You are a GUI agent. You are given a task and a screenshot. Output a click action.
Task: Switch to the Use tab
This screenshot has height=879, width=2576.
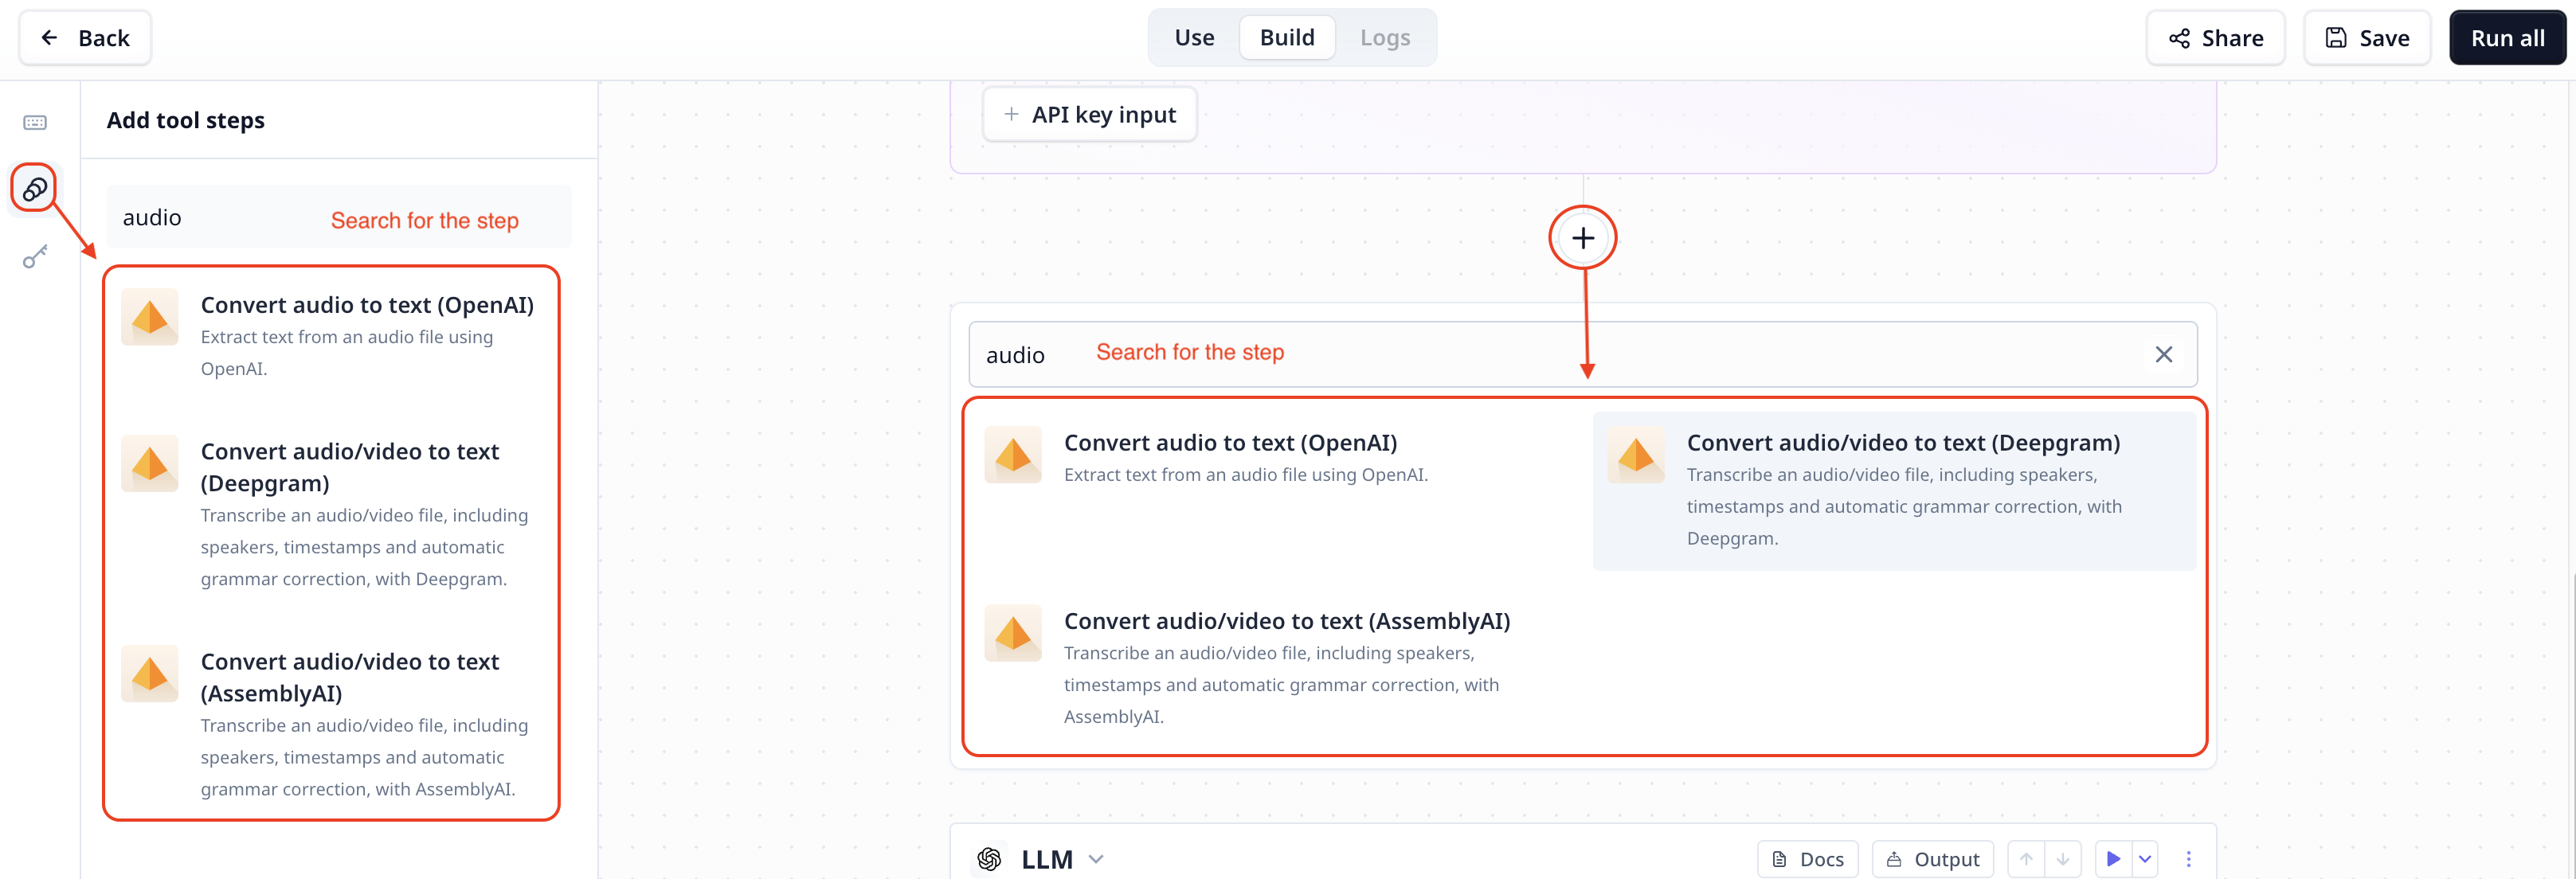point(1194,38)
